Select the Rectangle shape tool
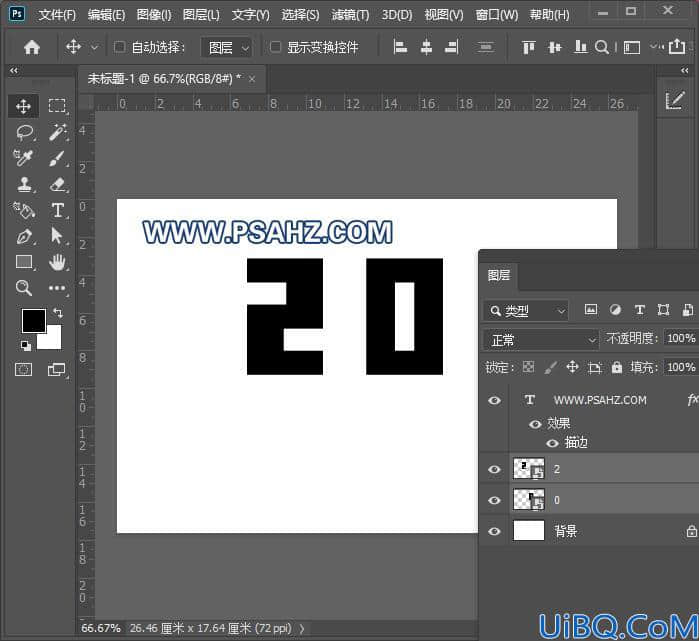699x641 pixels. [24, 262]
